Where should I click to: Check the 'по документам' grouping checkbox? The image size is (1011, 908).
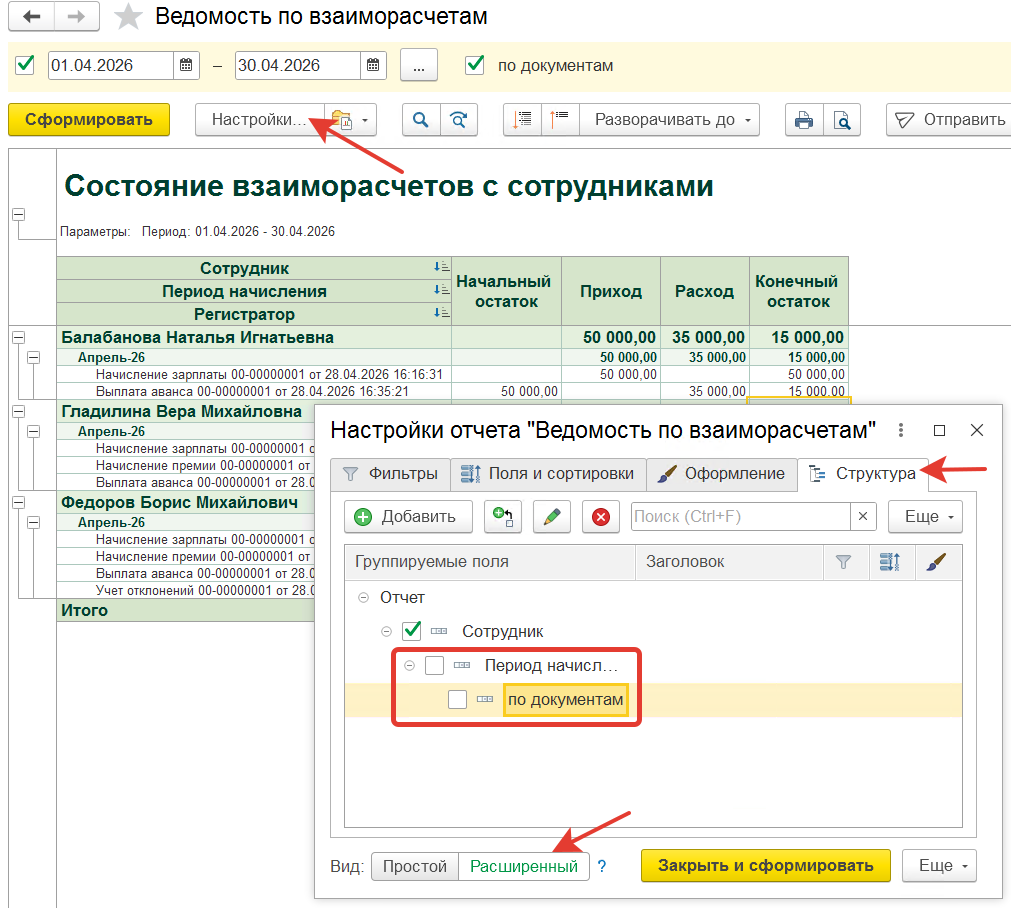coord(457,699)
